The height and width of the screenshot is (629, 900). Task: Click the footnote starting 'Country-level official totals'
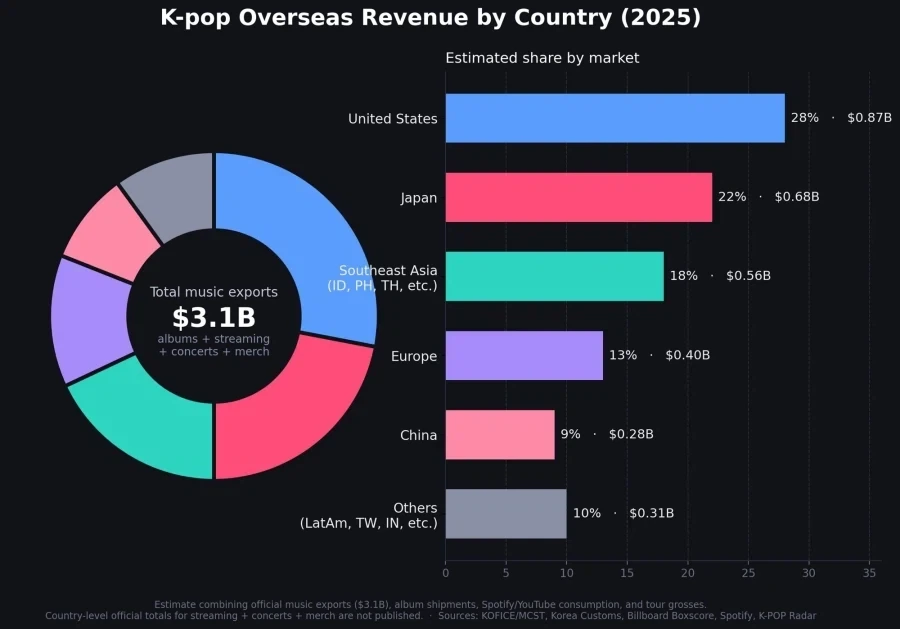click(x=234, y=616)
